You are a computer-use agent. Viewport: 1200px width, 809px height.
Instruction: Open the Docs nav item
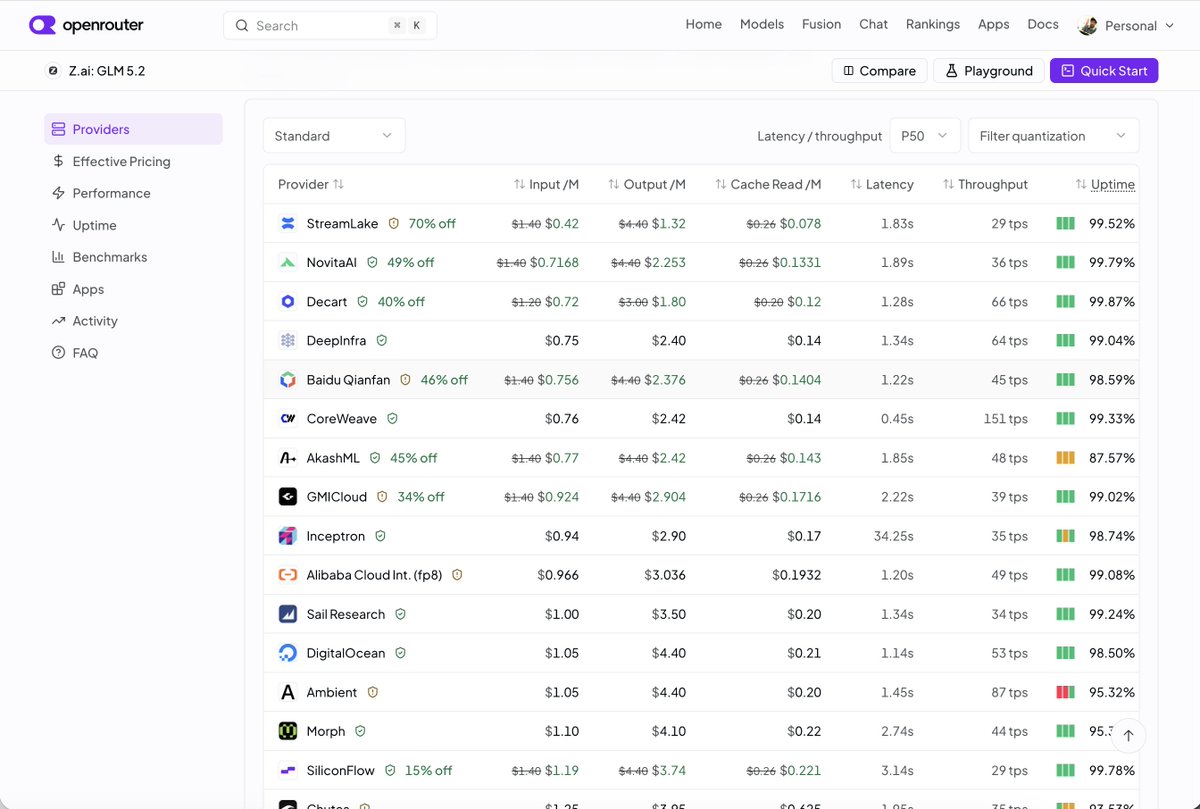tap(1043, 24)
